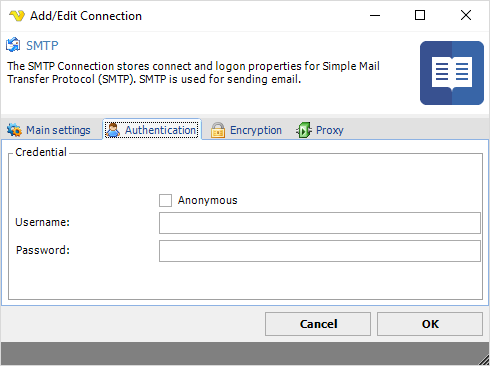Close the Add/Edit Connection window
490x366 pixels.
(466, 15)
